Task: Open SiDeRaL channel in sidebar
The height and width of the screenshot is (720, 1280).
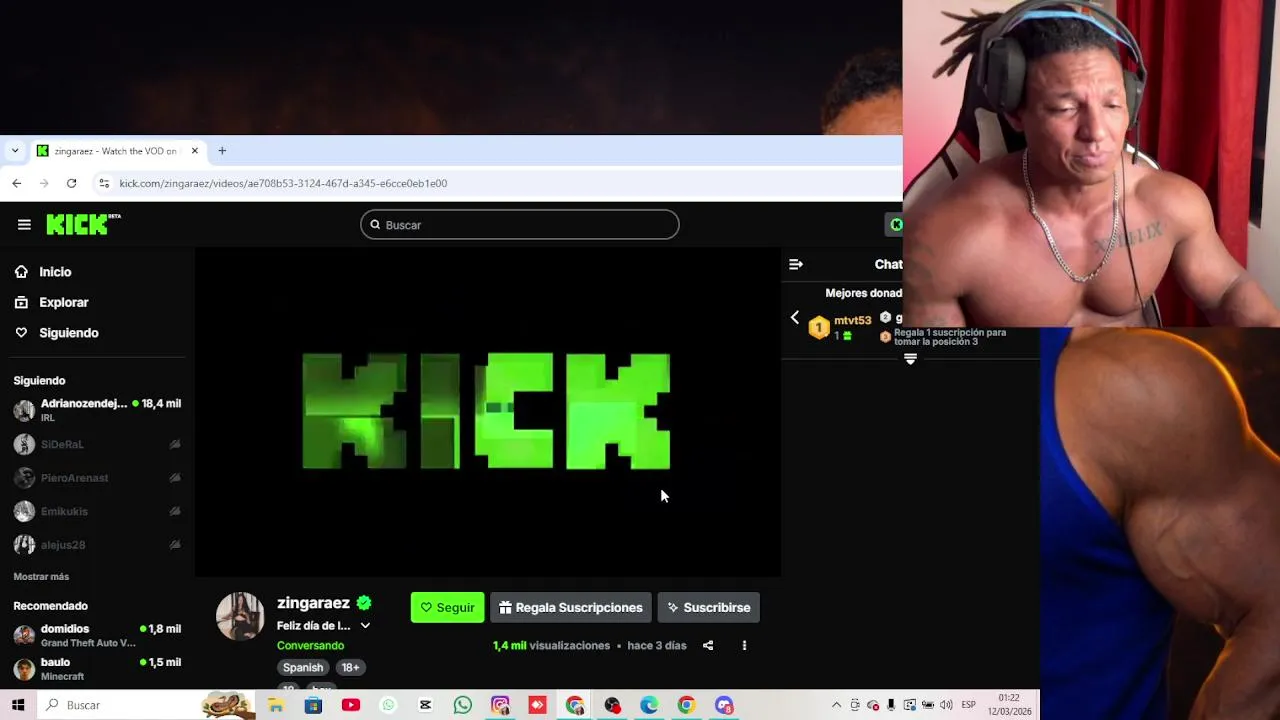Action: 97,444
